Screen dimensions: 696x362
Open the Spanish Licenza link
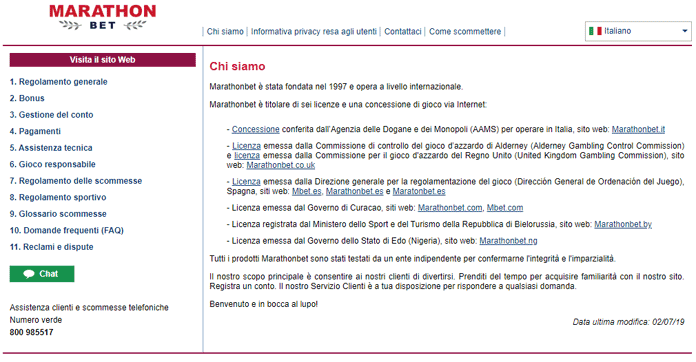[246, 181]
